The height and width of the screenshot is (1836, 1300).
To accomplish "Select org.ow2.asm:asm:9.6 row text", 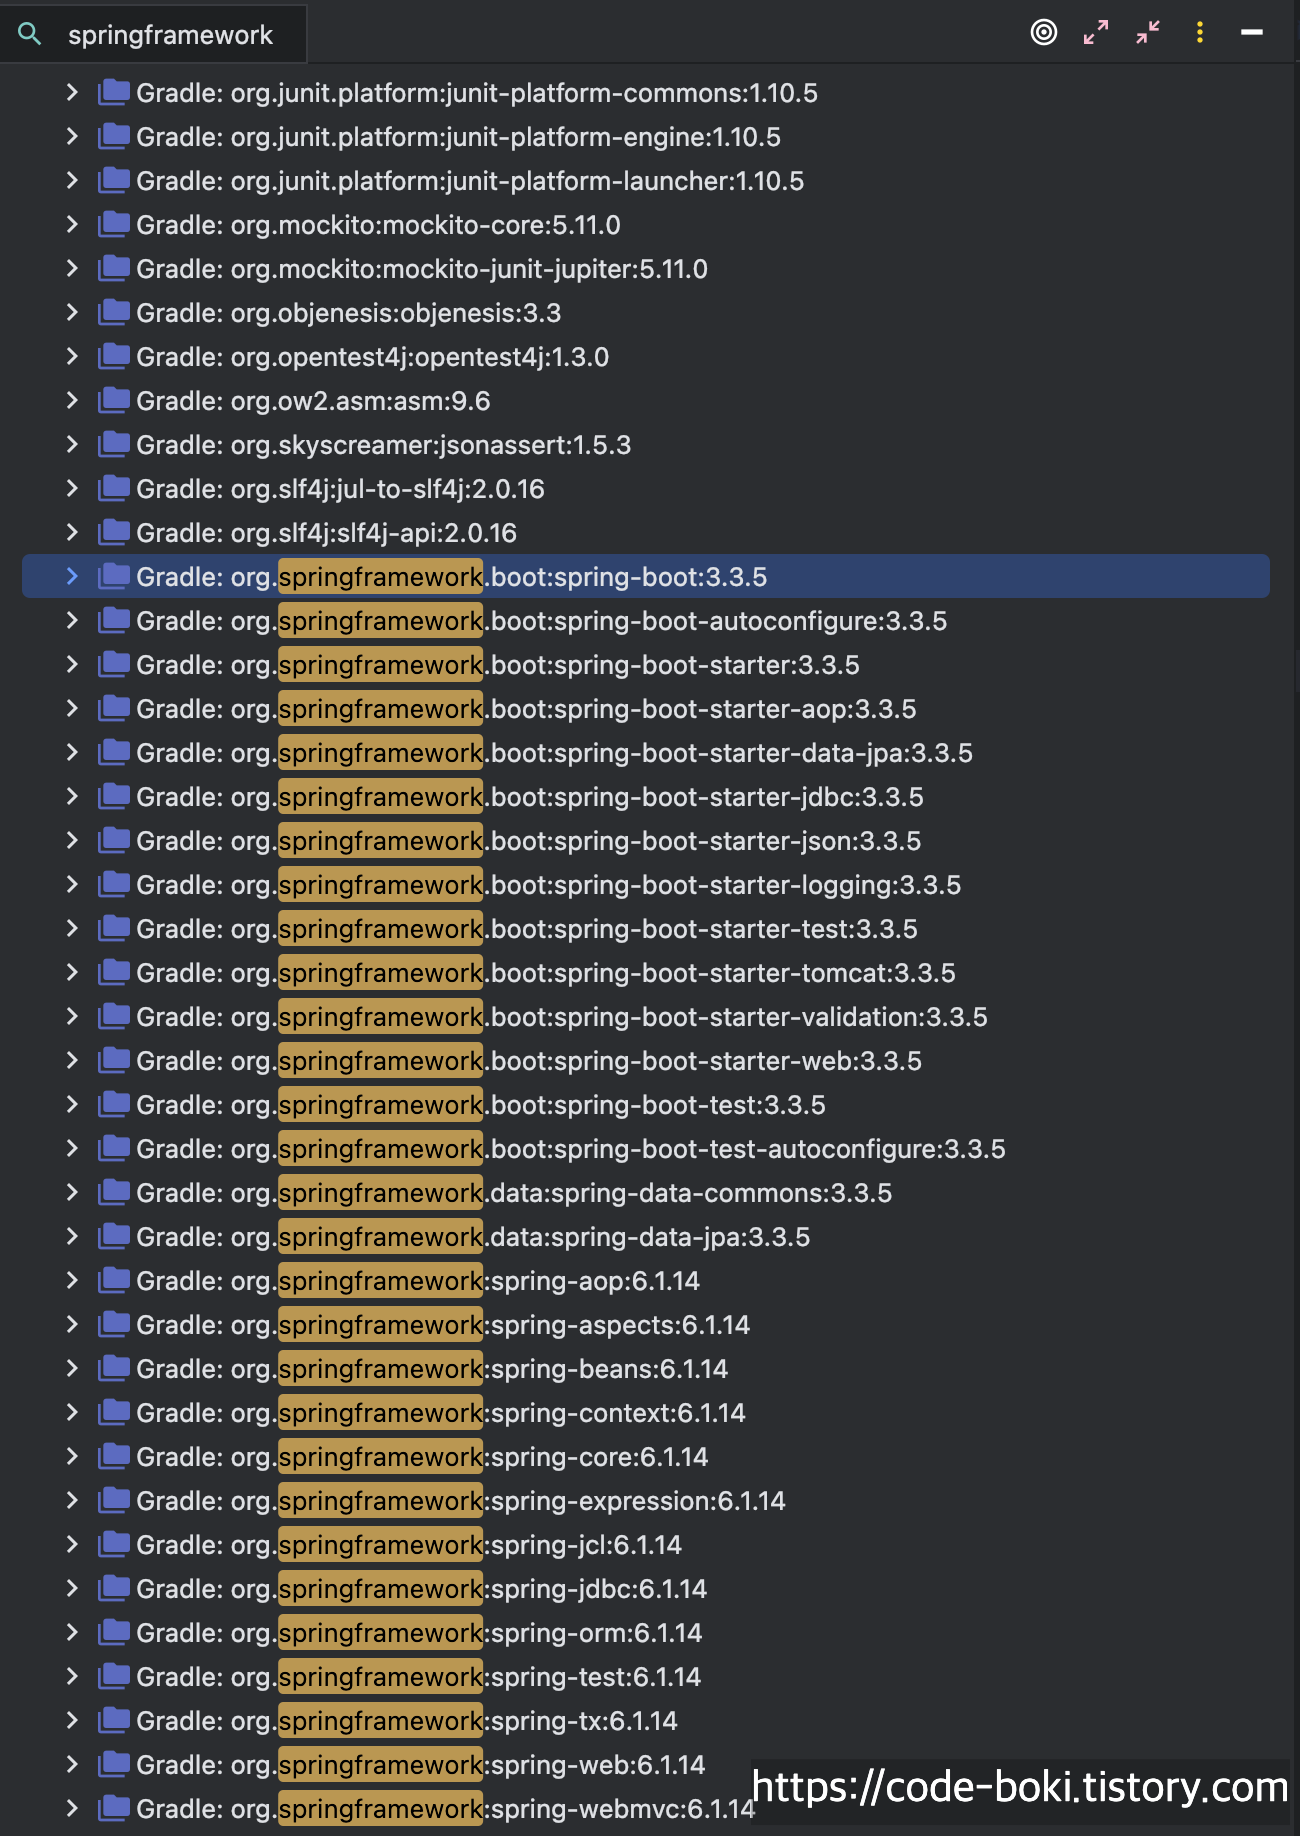I will [313, 401].
